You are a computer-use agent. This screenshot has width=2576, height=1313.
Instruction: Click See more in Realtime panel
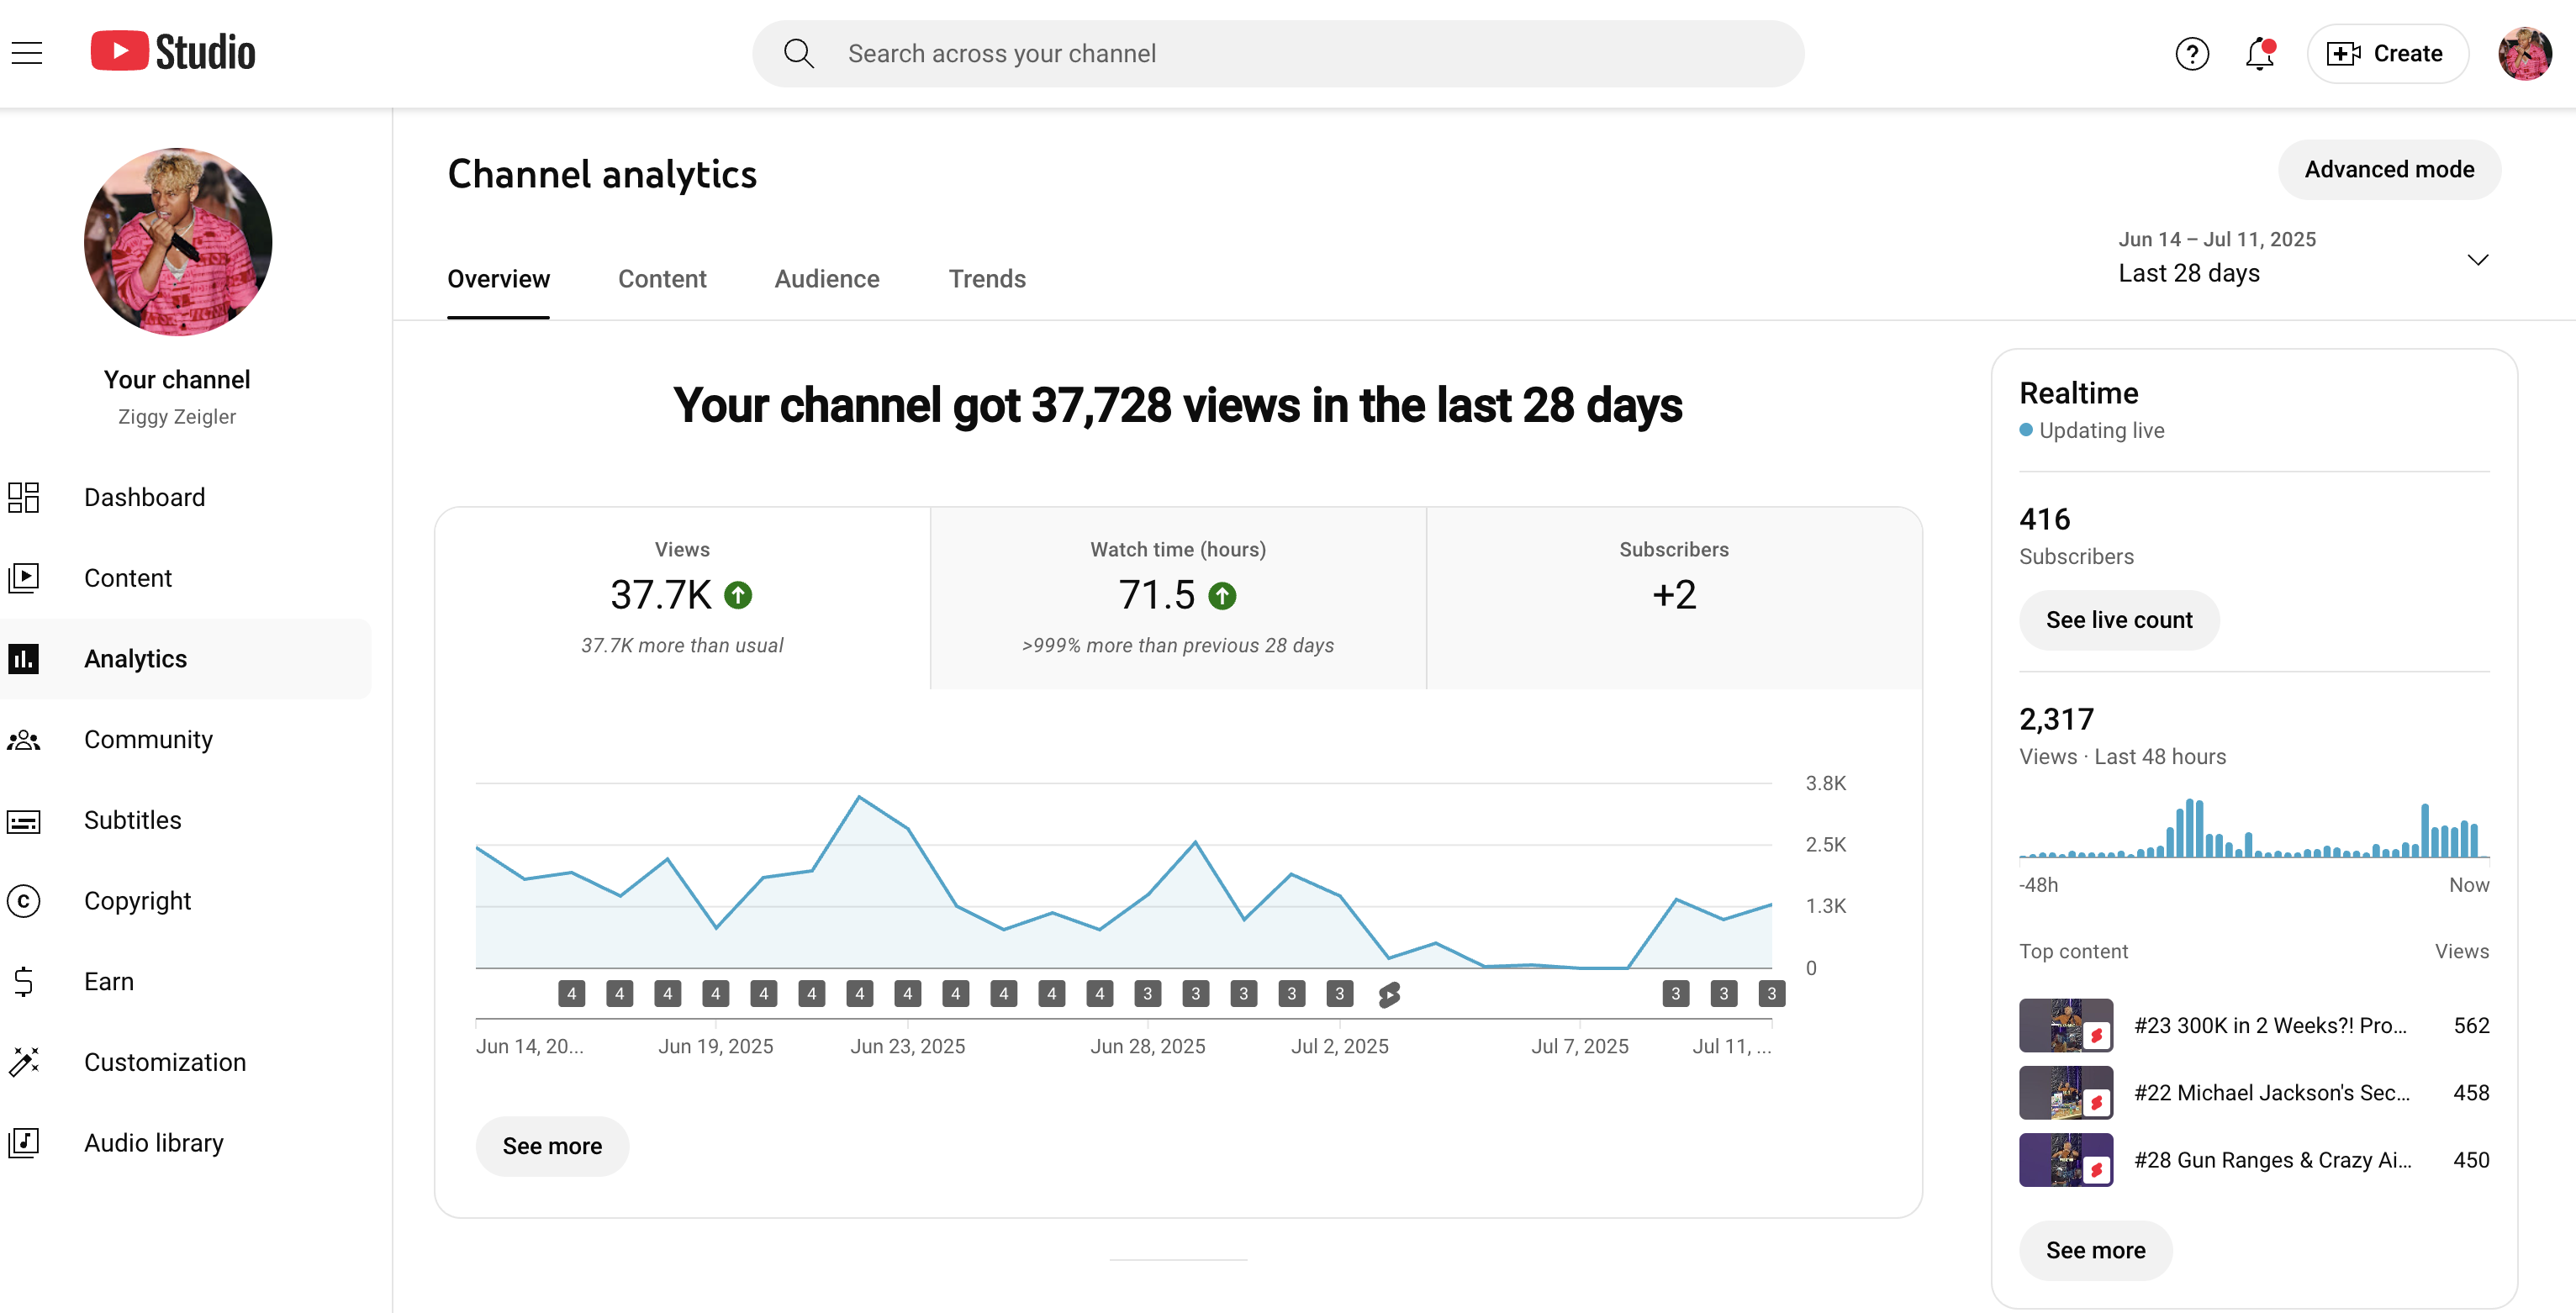click(2095, 1250)
